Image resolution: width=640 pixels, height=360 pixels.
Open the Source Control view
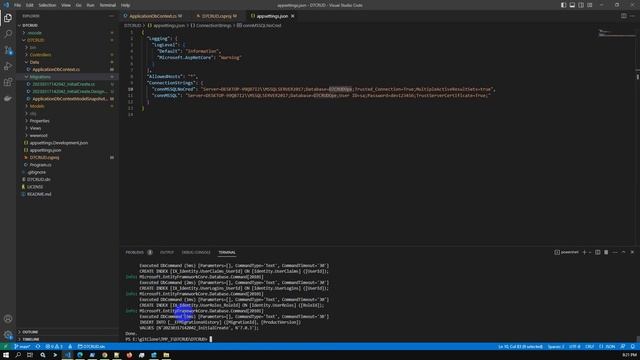8,50
